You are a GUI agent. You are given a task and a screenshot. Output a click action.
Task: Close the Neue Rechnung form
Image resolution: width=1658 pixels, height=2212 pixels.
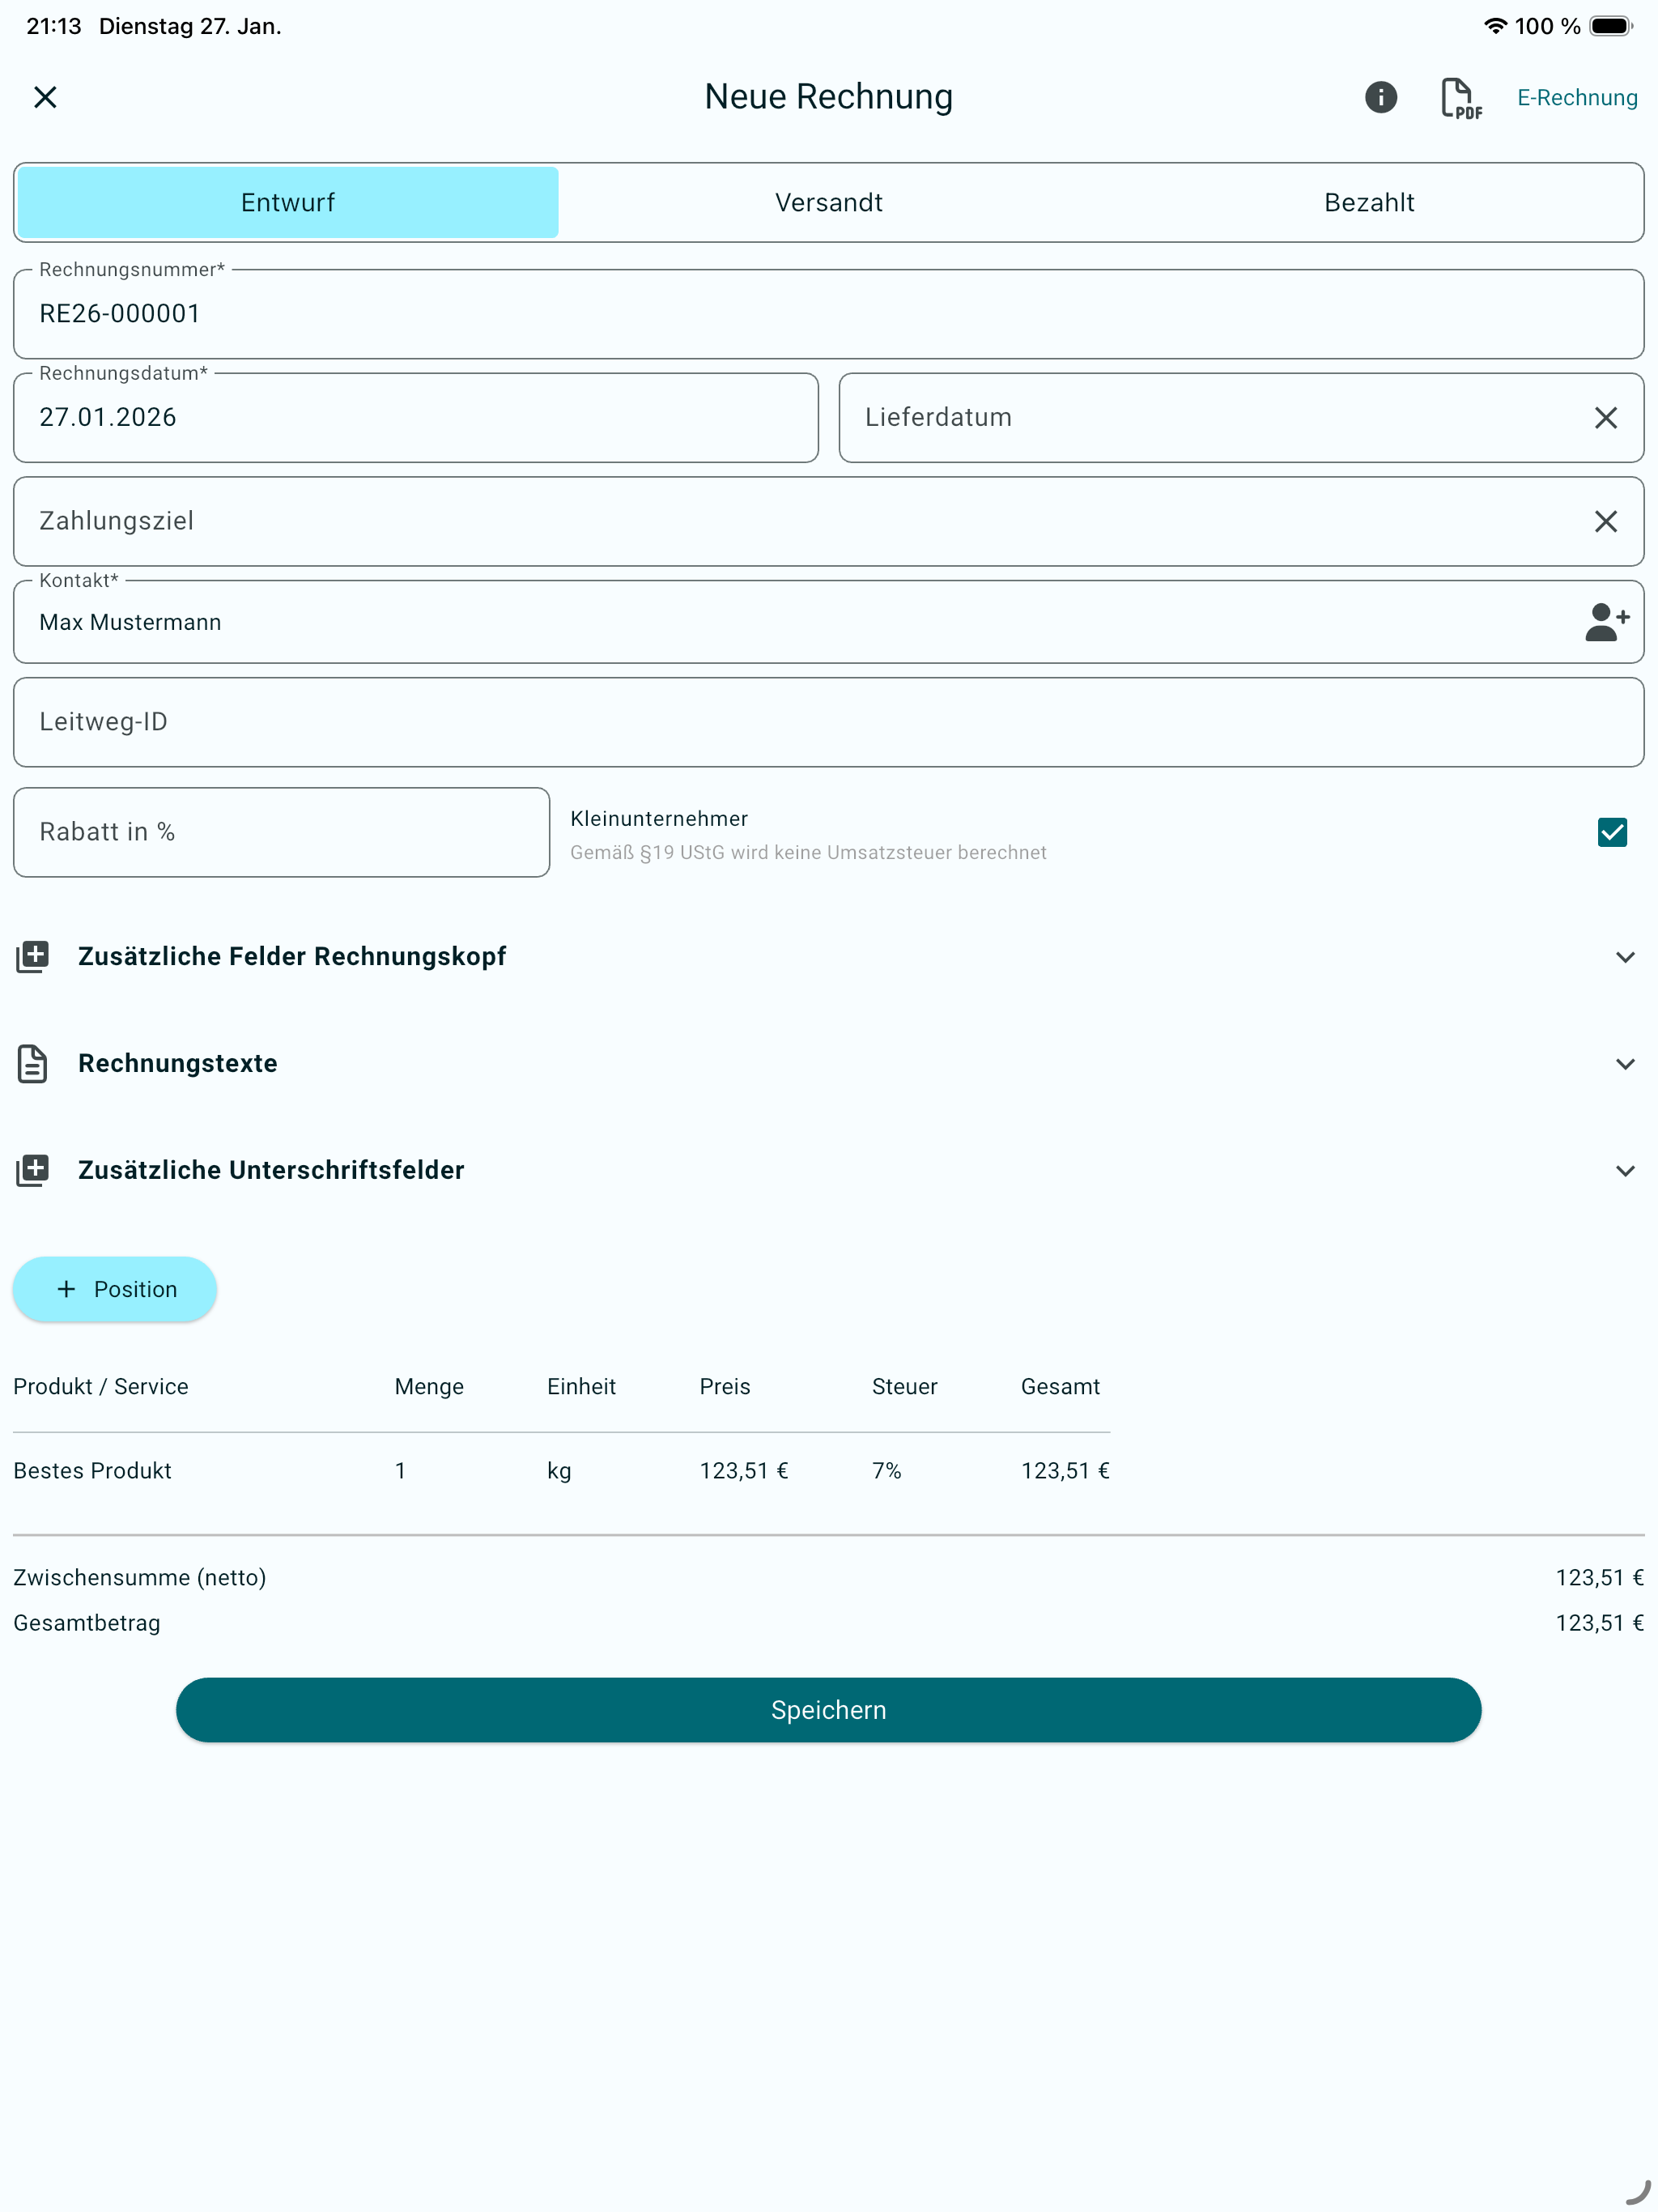(x=46, y=97)
